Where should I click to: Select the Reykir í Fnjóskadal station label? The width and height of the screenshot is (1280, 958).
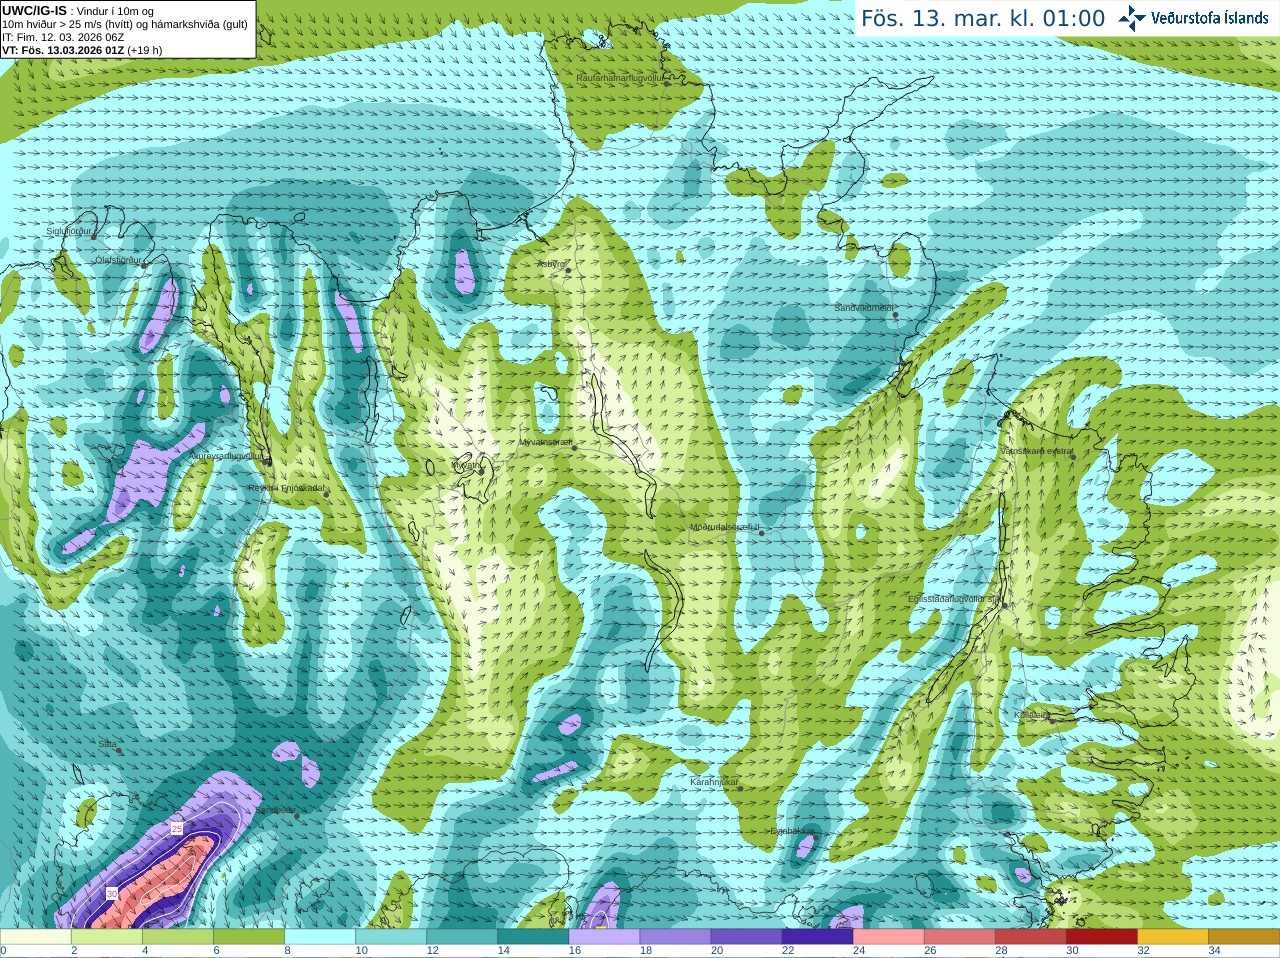[285, 488]
